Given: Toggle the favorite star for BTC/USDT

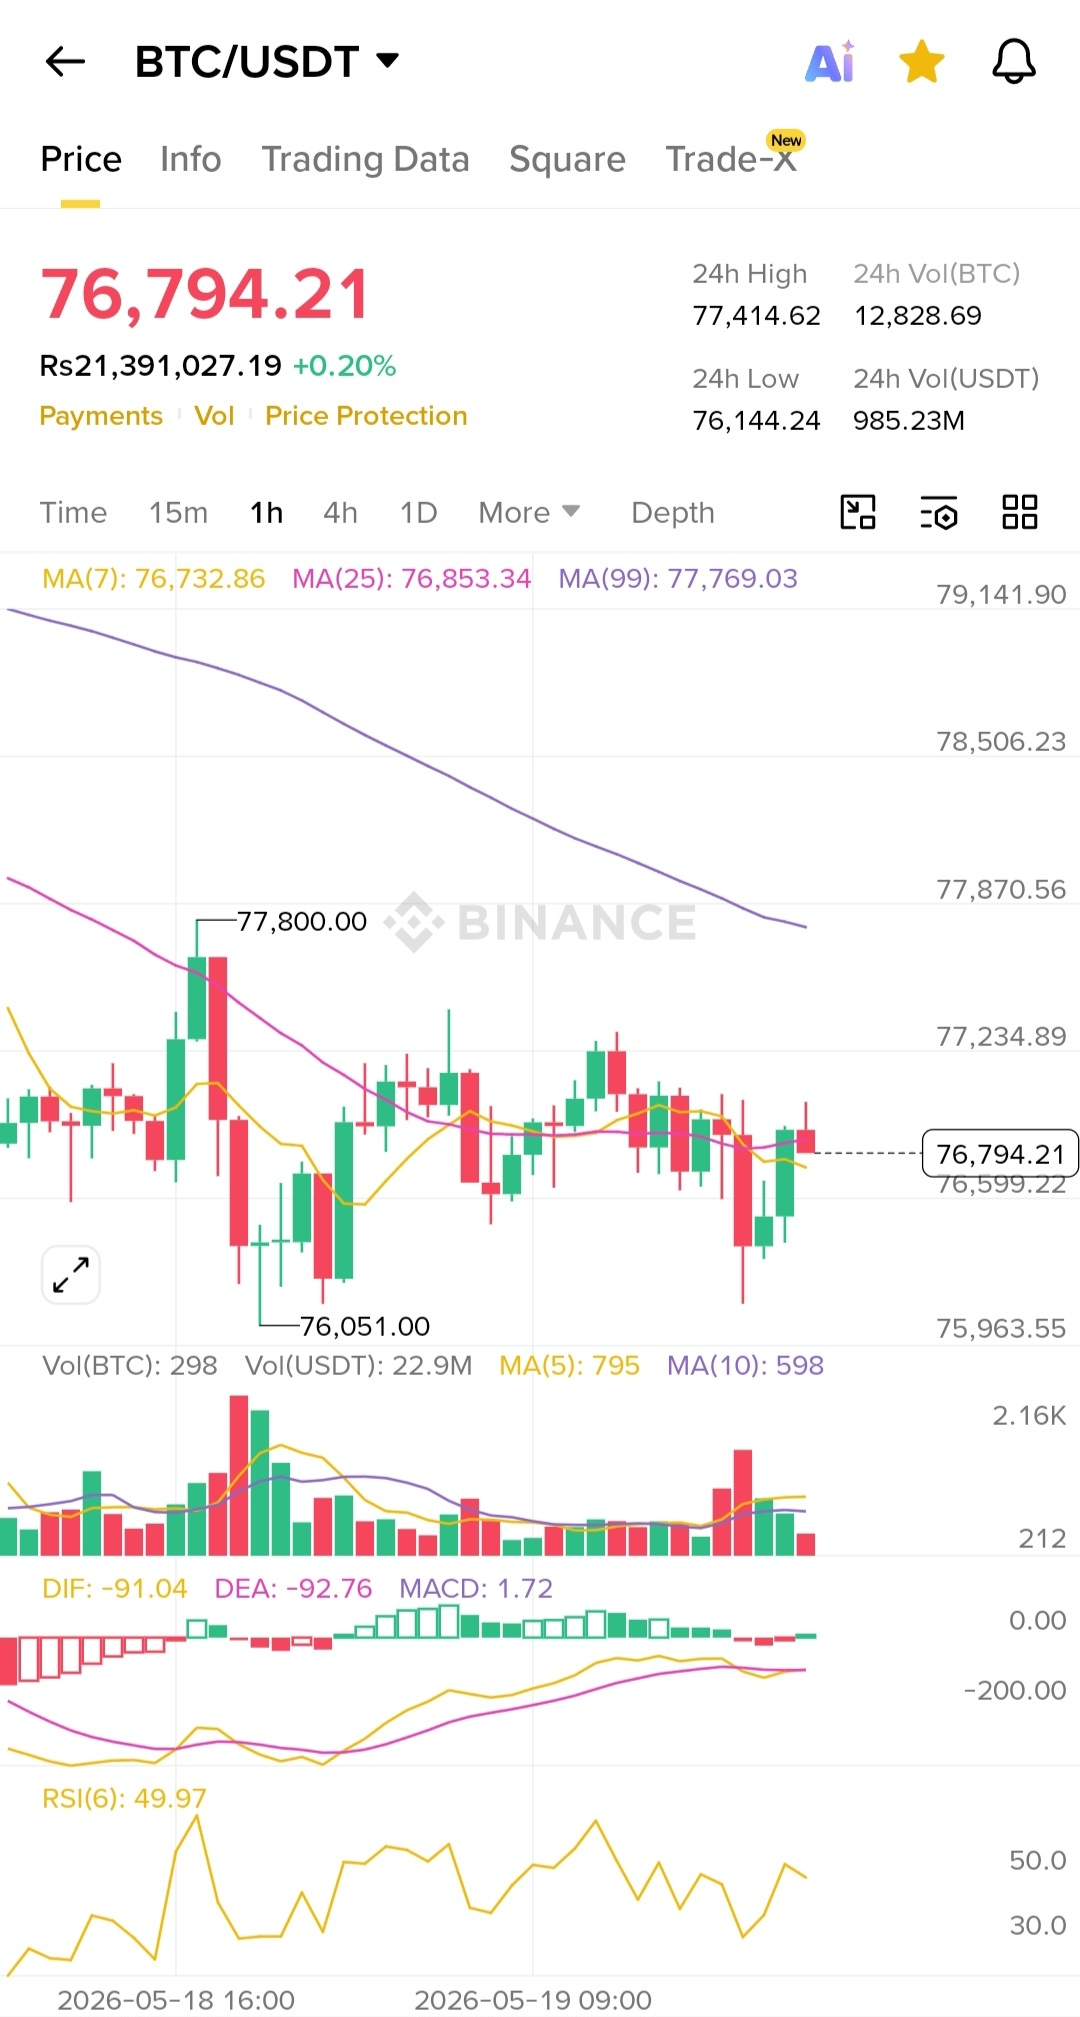Looking at the screenshot, I should (x=921, y=62).
